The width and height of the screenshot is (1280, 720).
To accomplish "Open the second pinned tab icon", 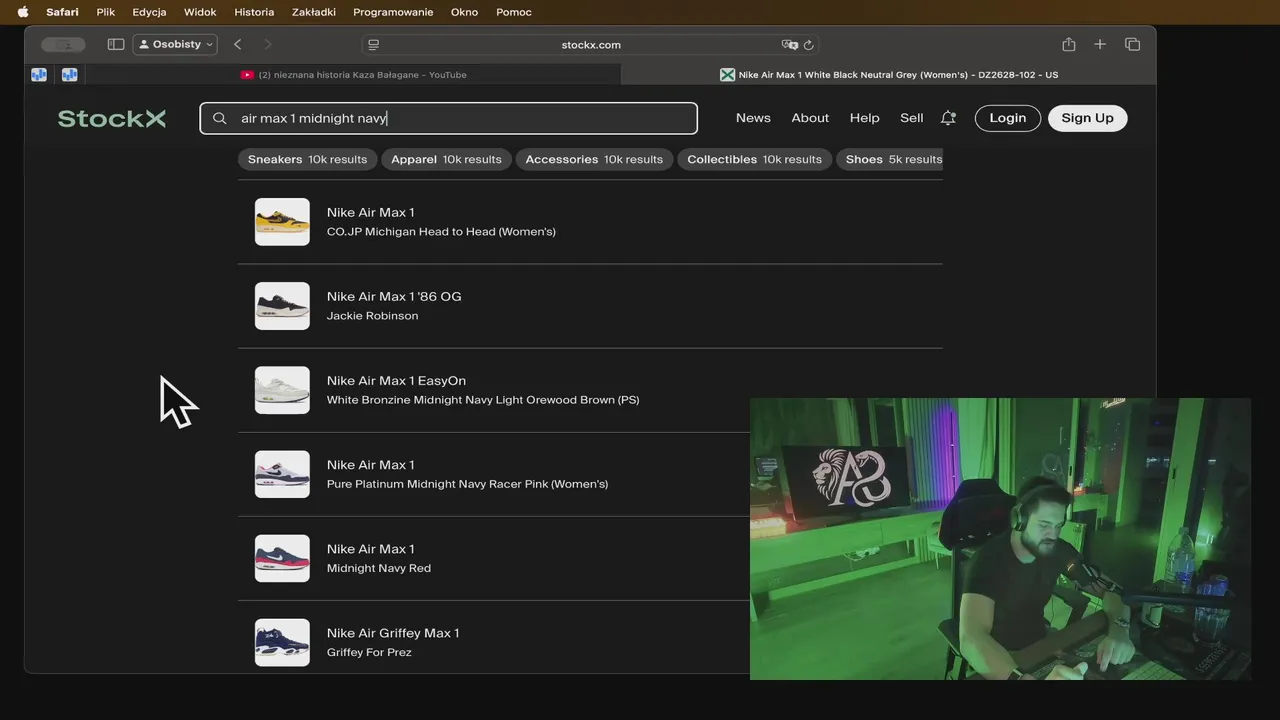I will click(69, 74).
